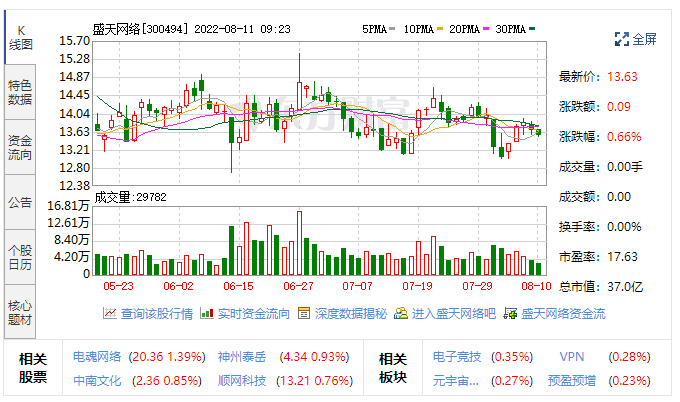Open the 资金流向 tab
680x402 pixels.
click(20, 147)
